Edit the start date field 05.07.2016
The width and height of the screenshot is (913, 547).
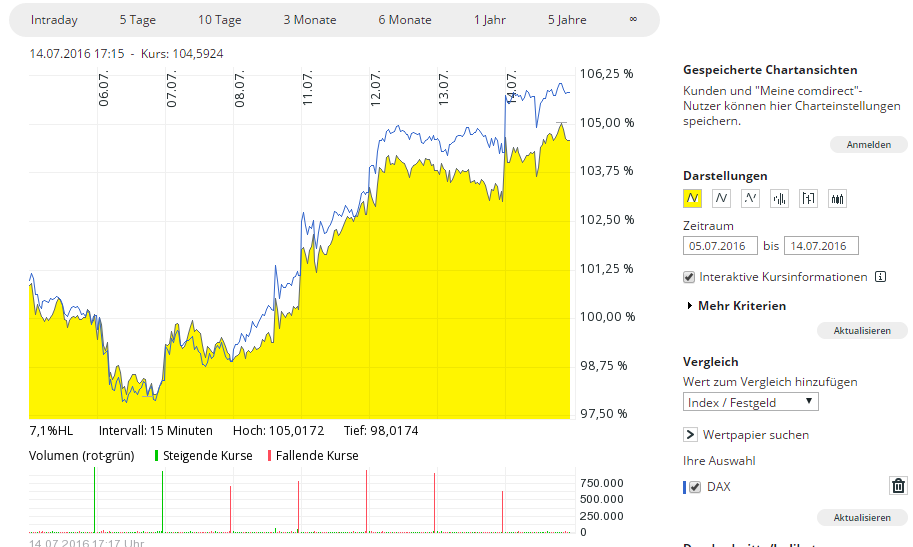pos(720,246)
